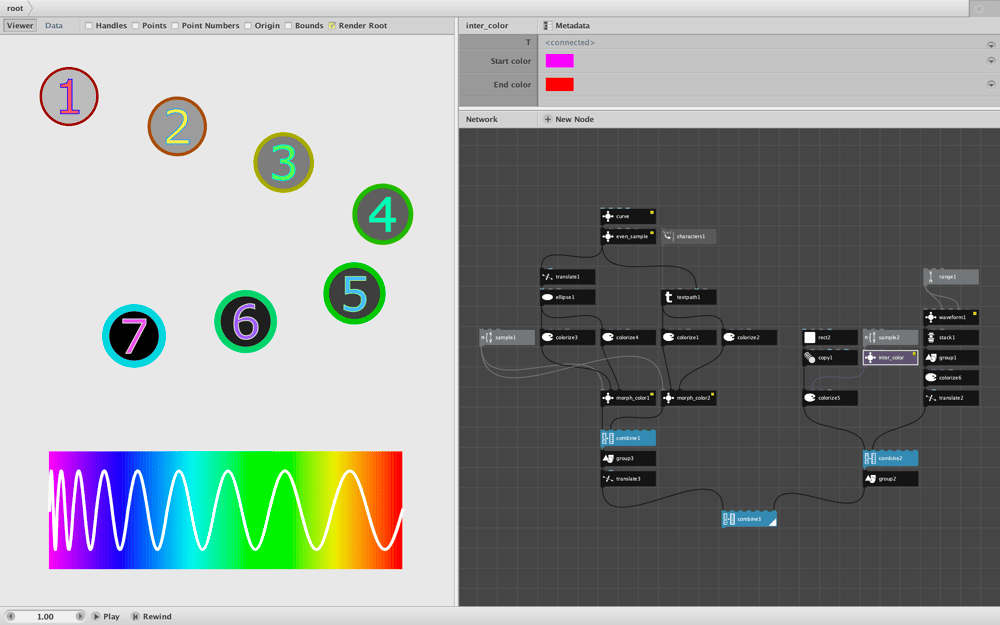Select the copy1 node
The image size is (1000, 625).
(x=830, y=358)
